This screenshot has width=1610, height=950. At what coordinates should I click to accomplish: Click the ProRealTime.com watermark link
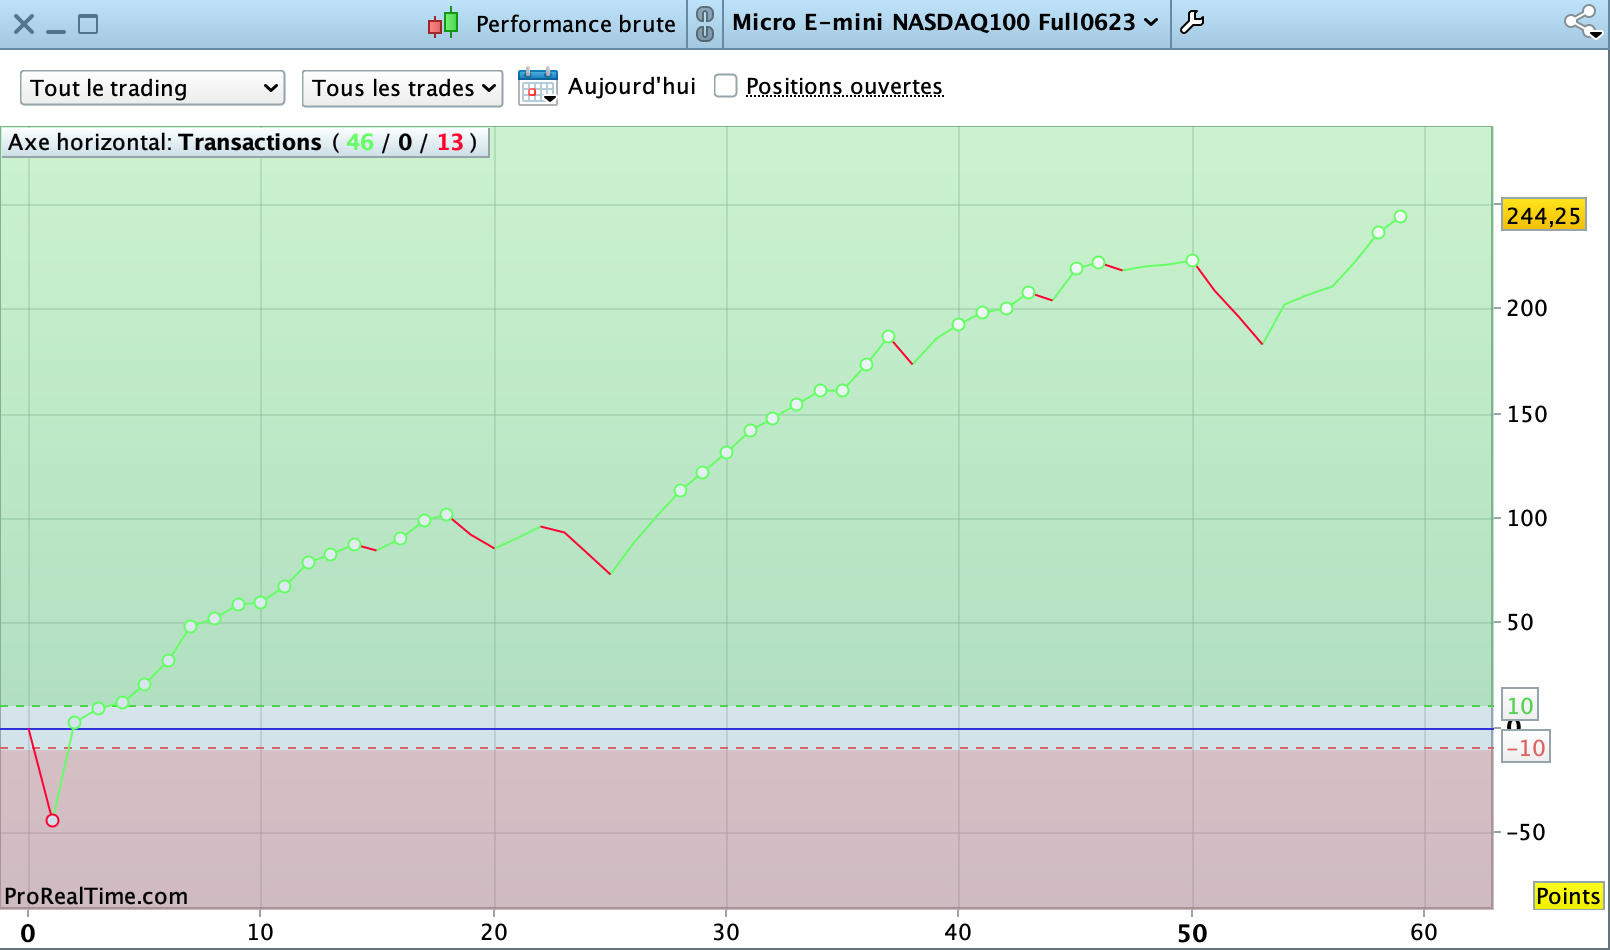tap(96, 896)
